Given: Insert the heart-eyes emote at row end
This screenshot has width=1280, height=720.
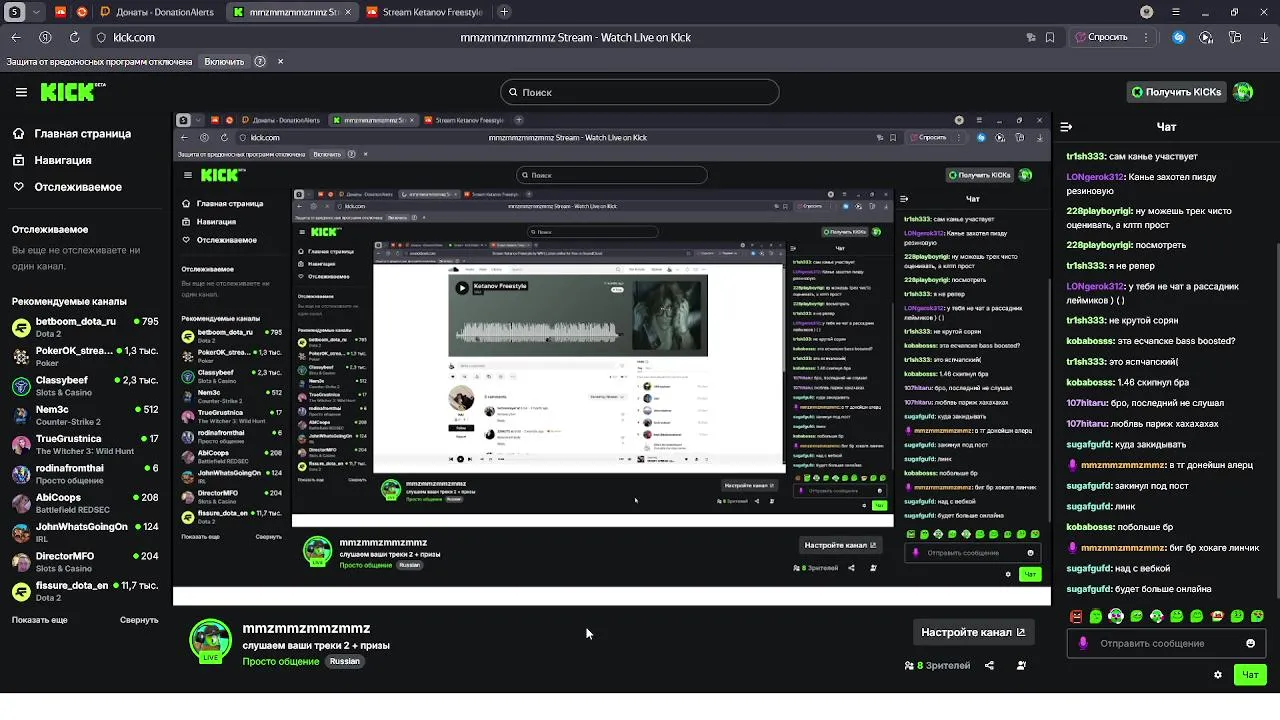Looking at the screenshot, I should 1257,616.
